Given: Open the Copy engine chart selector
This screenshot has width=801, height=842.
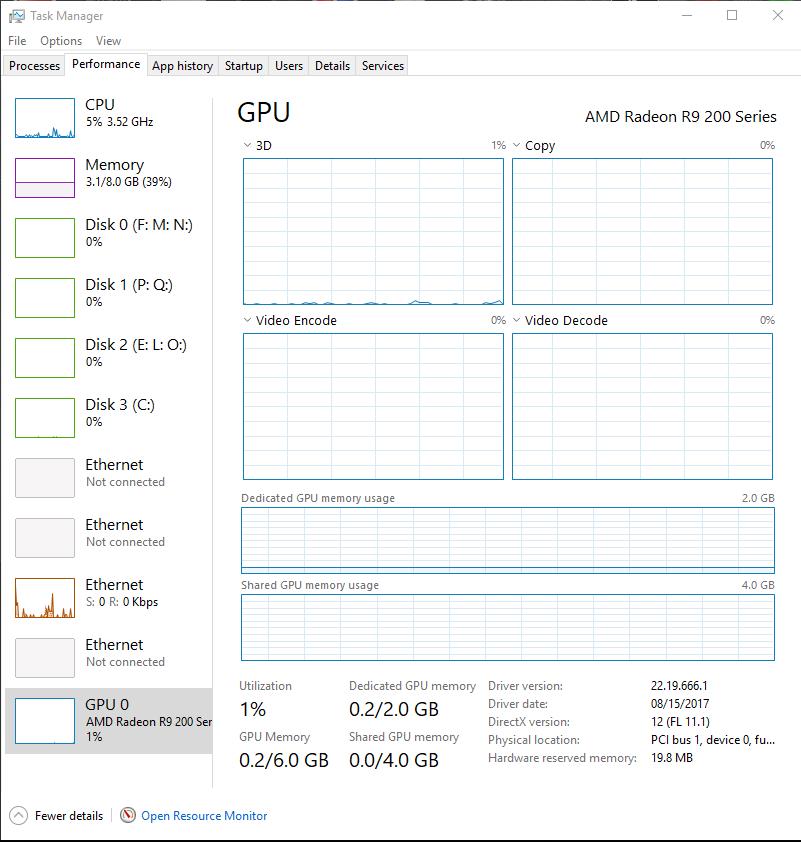Looking at the screenshot, I should [515, 145].
